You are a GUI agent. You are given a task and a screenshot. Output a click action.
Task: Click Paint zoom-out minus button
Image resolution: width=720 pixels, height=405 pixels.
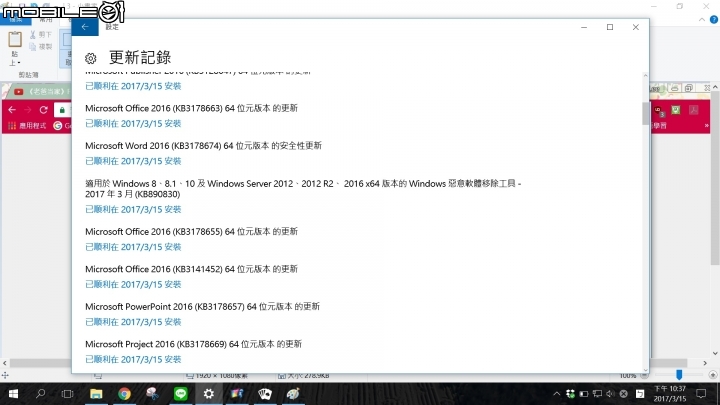(x=645, y=376)
